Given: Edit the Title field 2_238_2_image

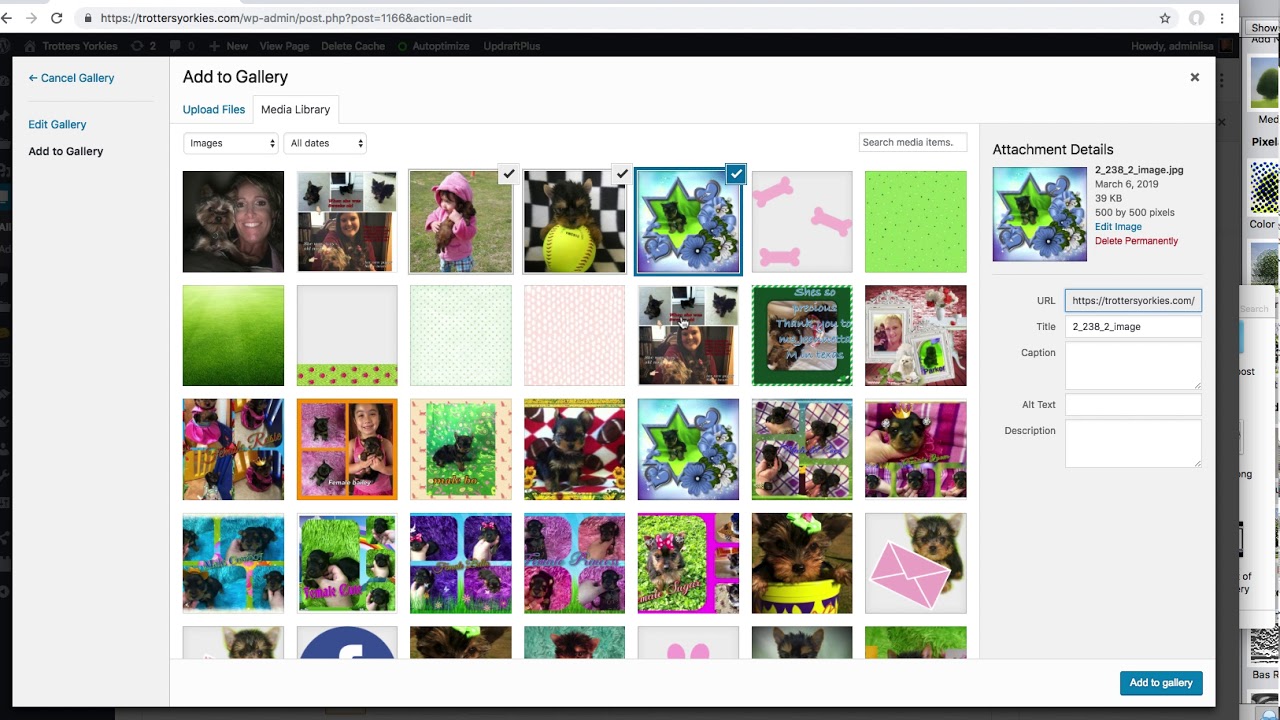Looking at the screenshot, I should [x=1133, y=326].
